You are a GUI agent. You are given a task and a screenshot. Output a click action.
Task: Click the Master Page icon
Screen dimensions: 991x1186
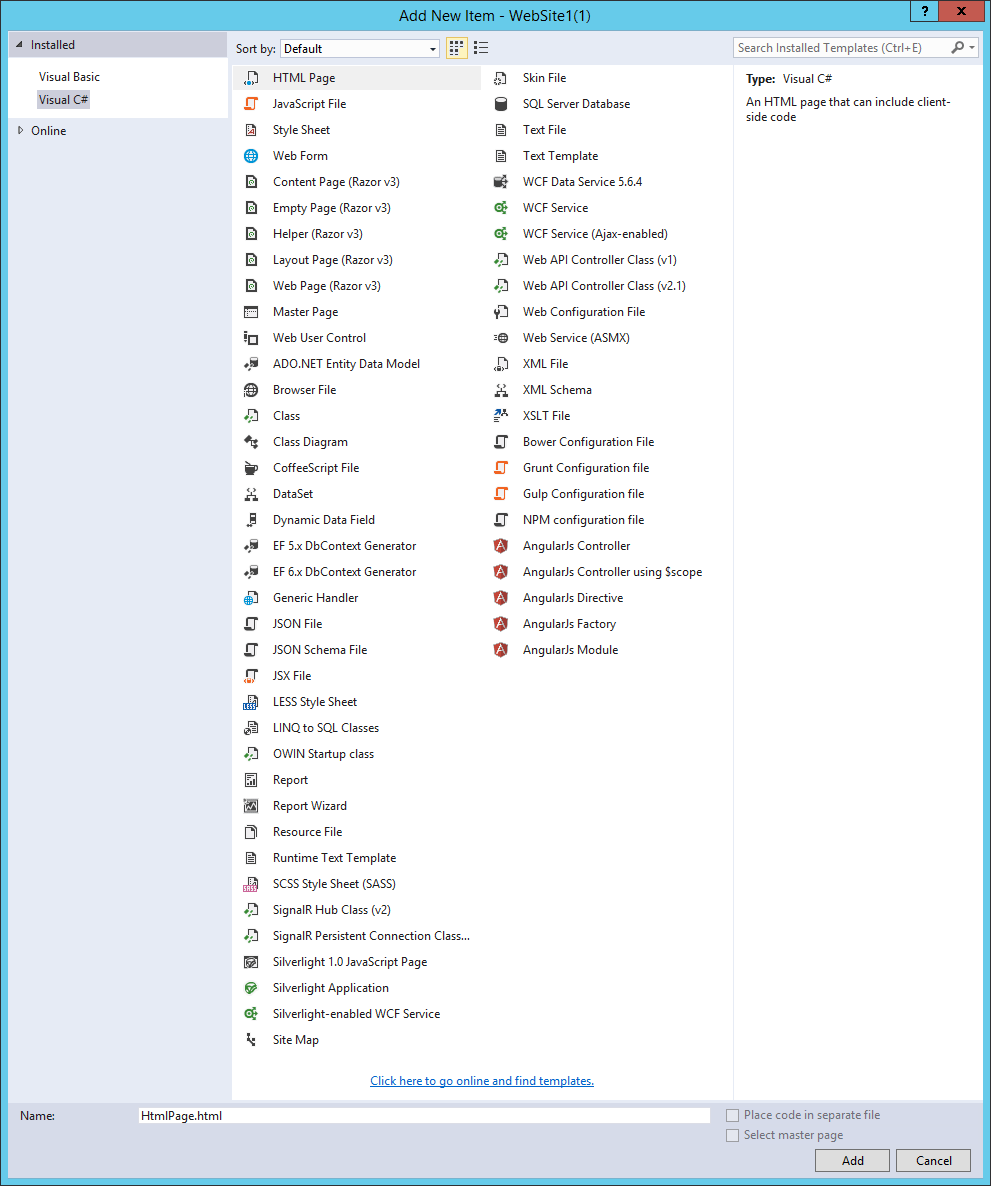[x=251, y=312]
